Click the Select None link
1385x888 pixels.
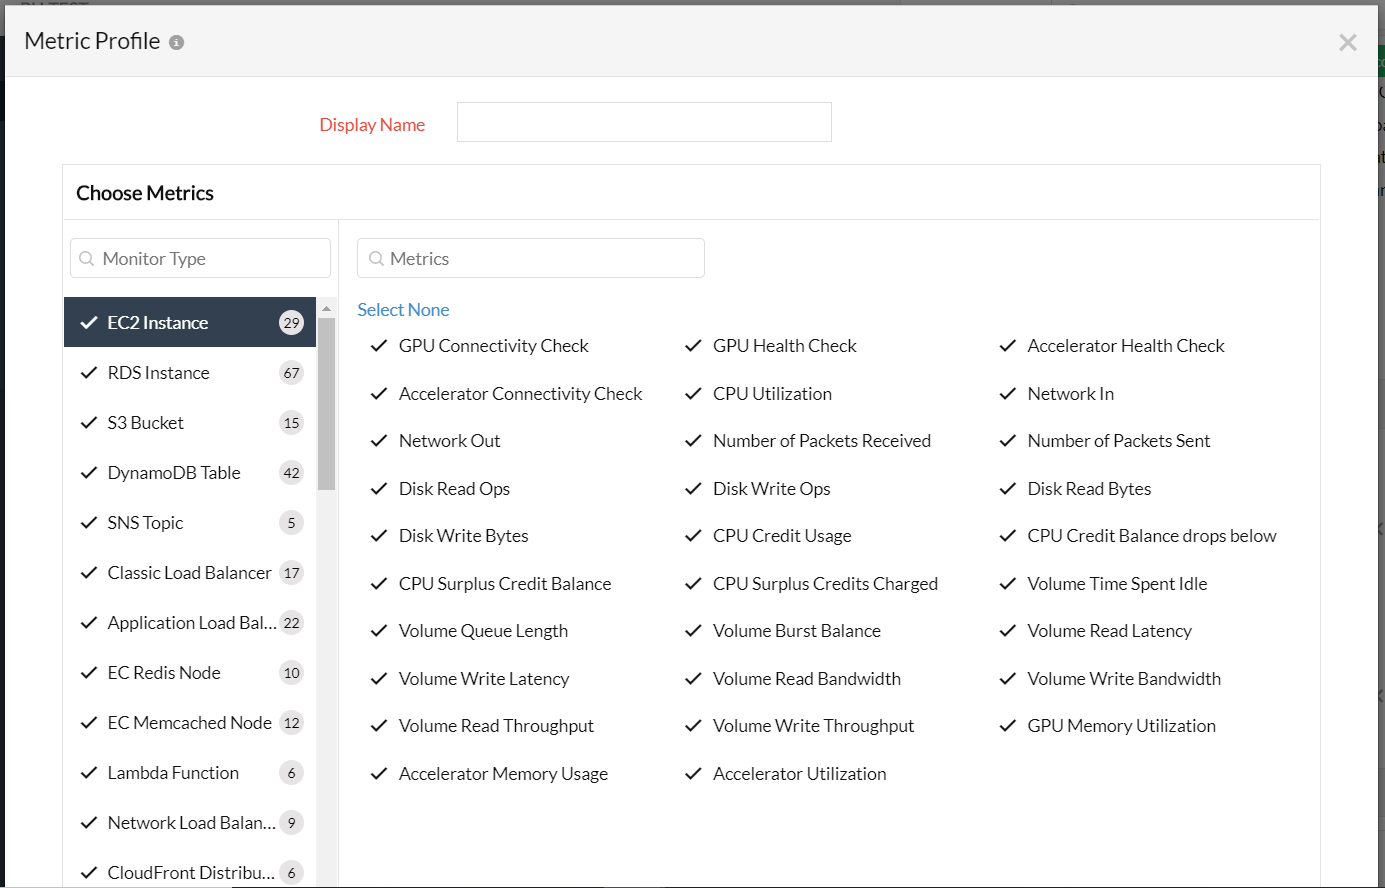(403, 309)
